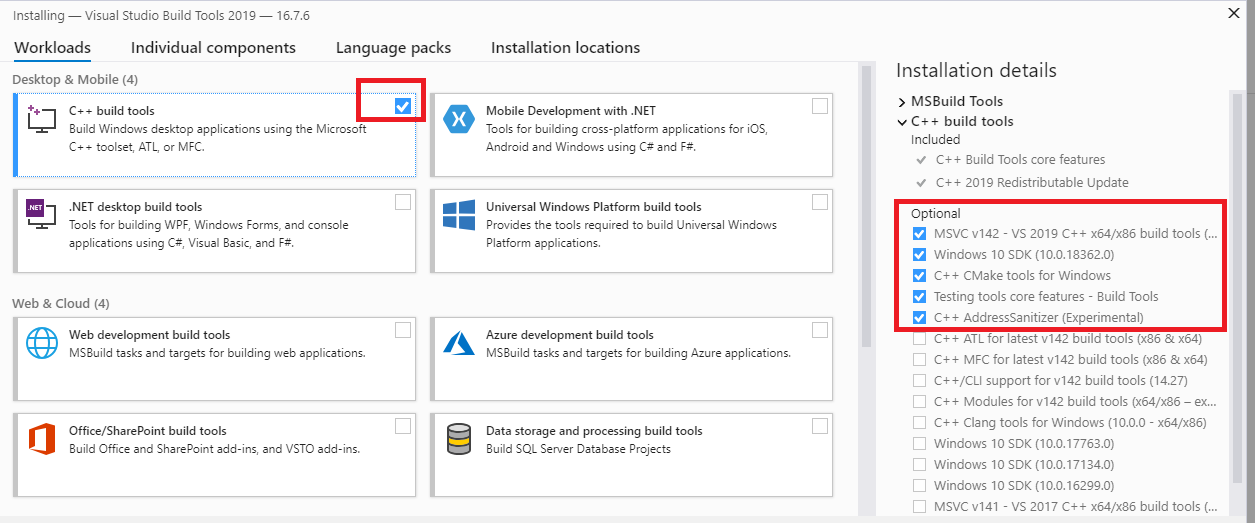
Task: Switch to the Individual components tab
Action: (x=213, y=48)
